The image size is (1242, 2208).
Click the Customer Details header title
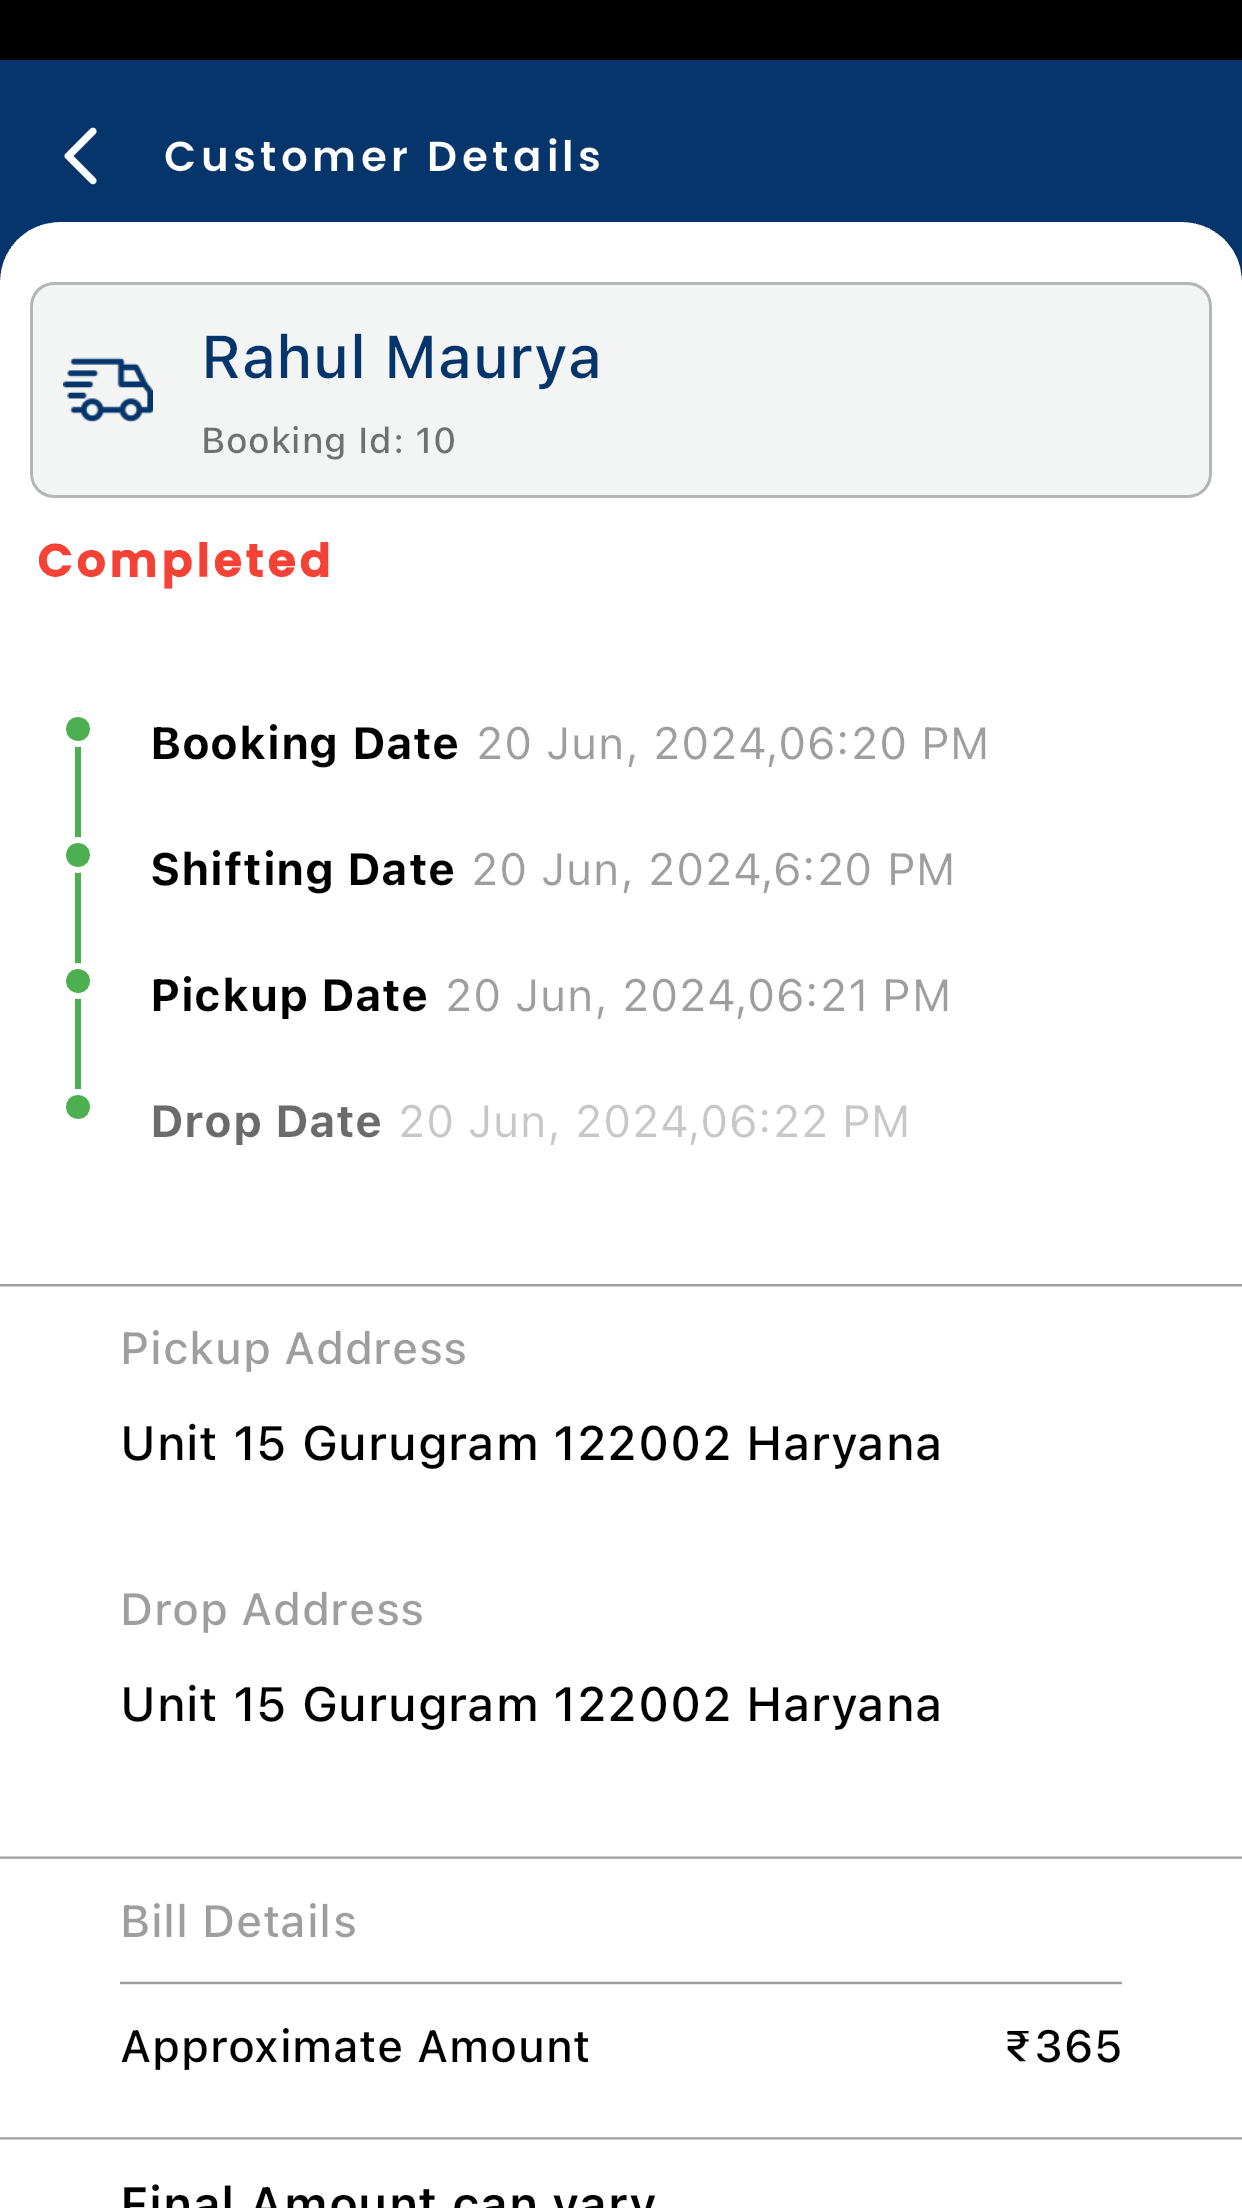[383, 156]
